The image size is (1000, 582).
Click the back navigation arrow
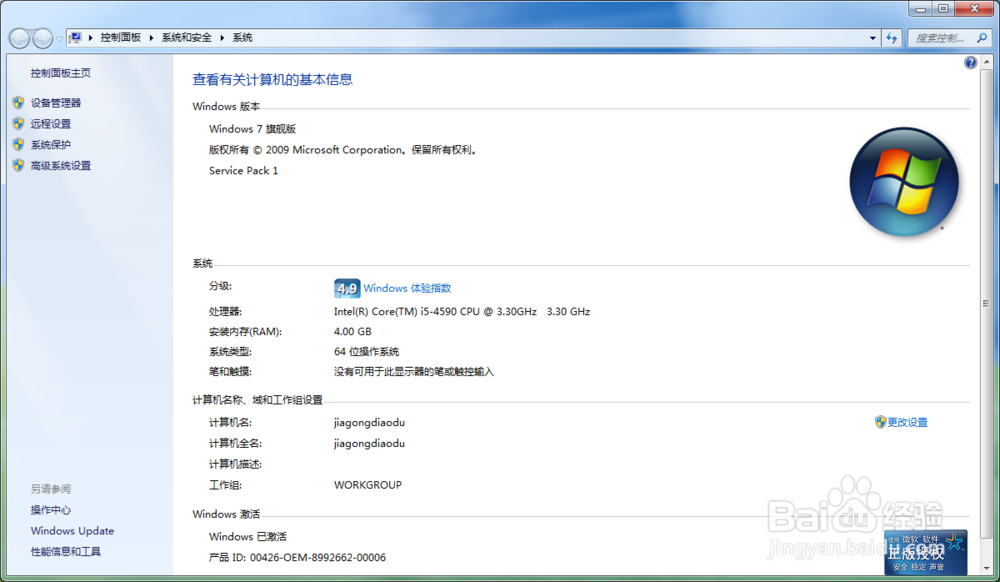coord(19,37)
